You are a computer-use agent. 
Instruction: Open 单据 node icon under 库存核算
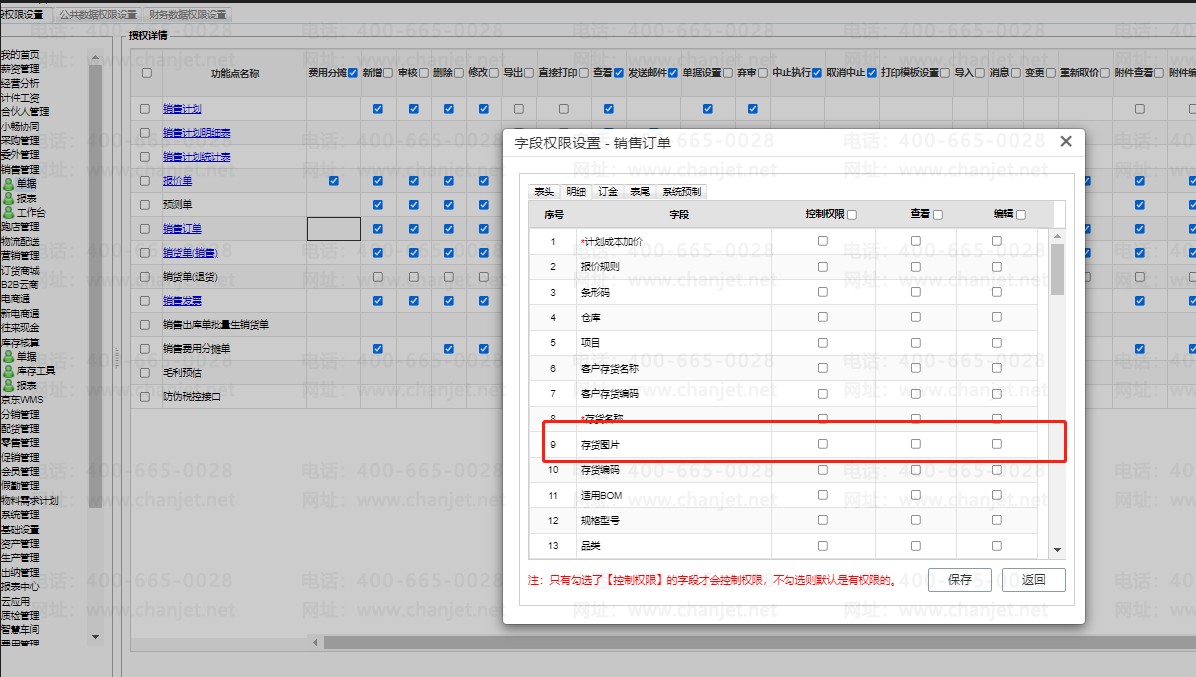point(8,356)
